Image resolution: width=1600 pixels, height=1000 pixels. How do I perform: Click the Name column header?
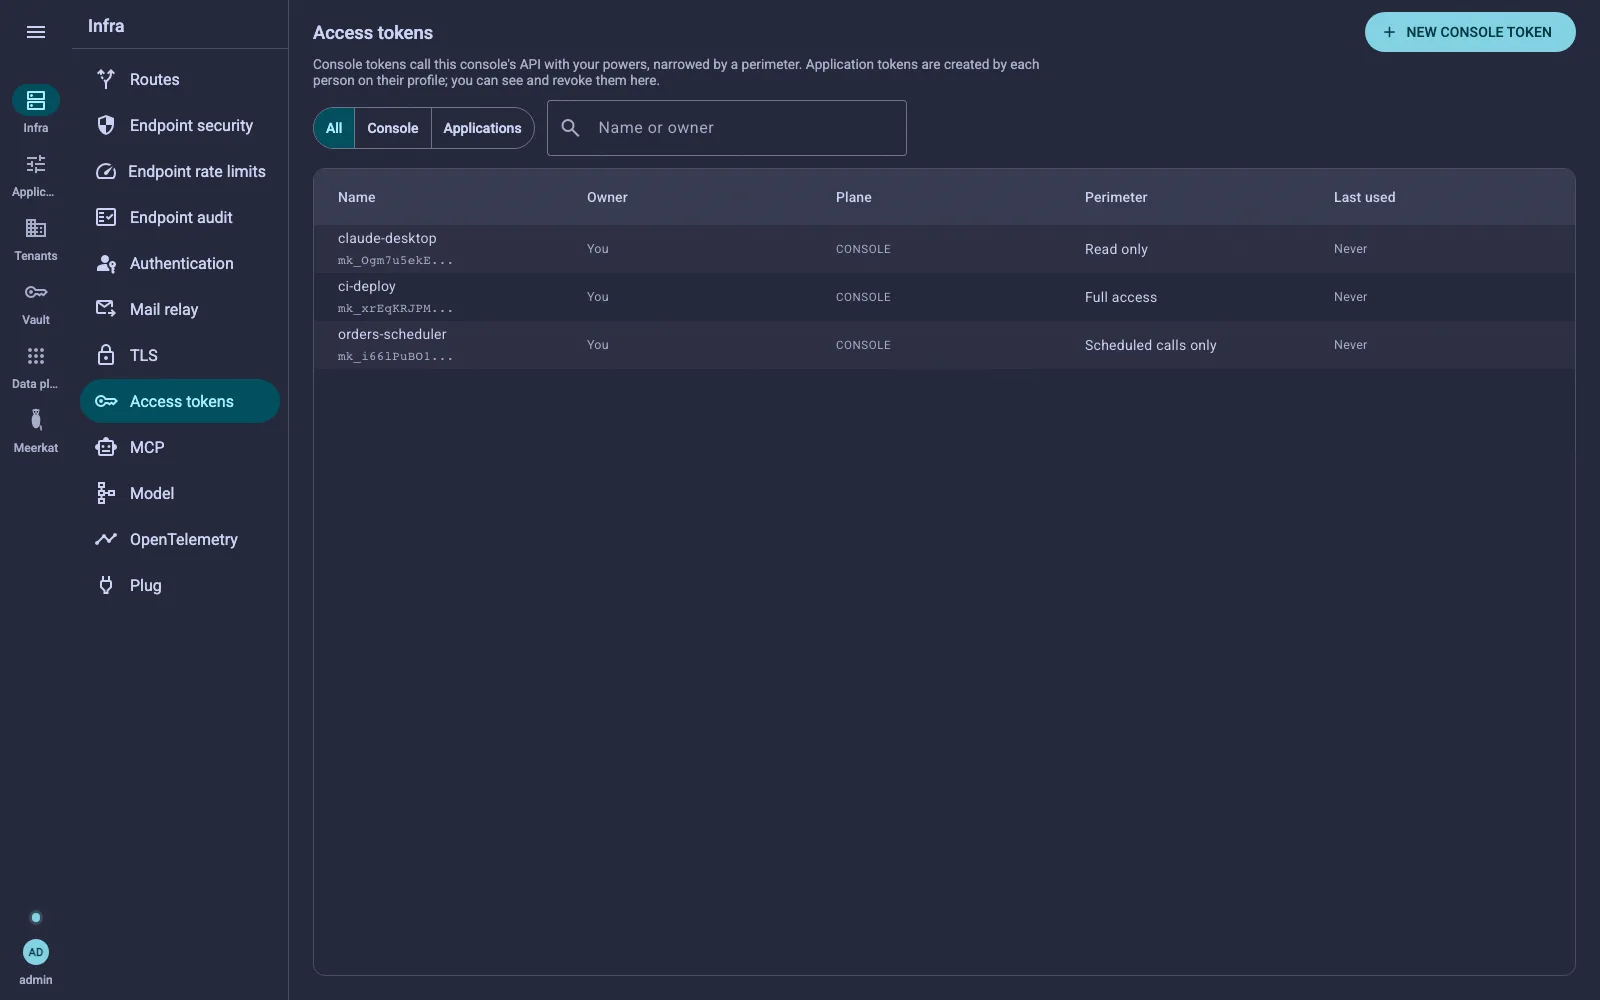point(357,197)
